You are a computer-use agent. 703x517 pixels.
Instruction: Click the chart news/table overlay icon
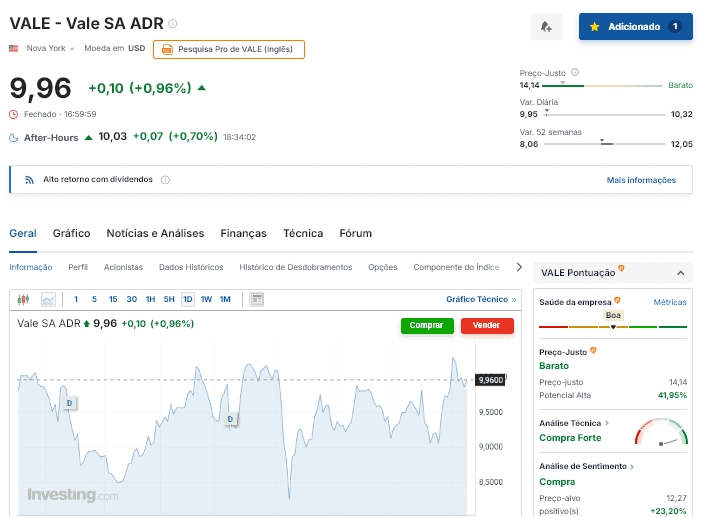pyautogui.click(x=257, y=299)
